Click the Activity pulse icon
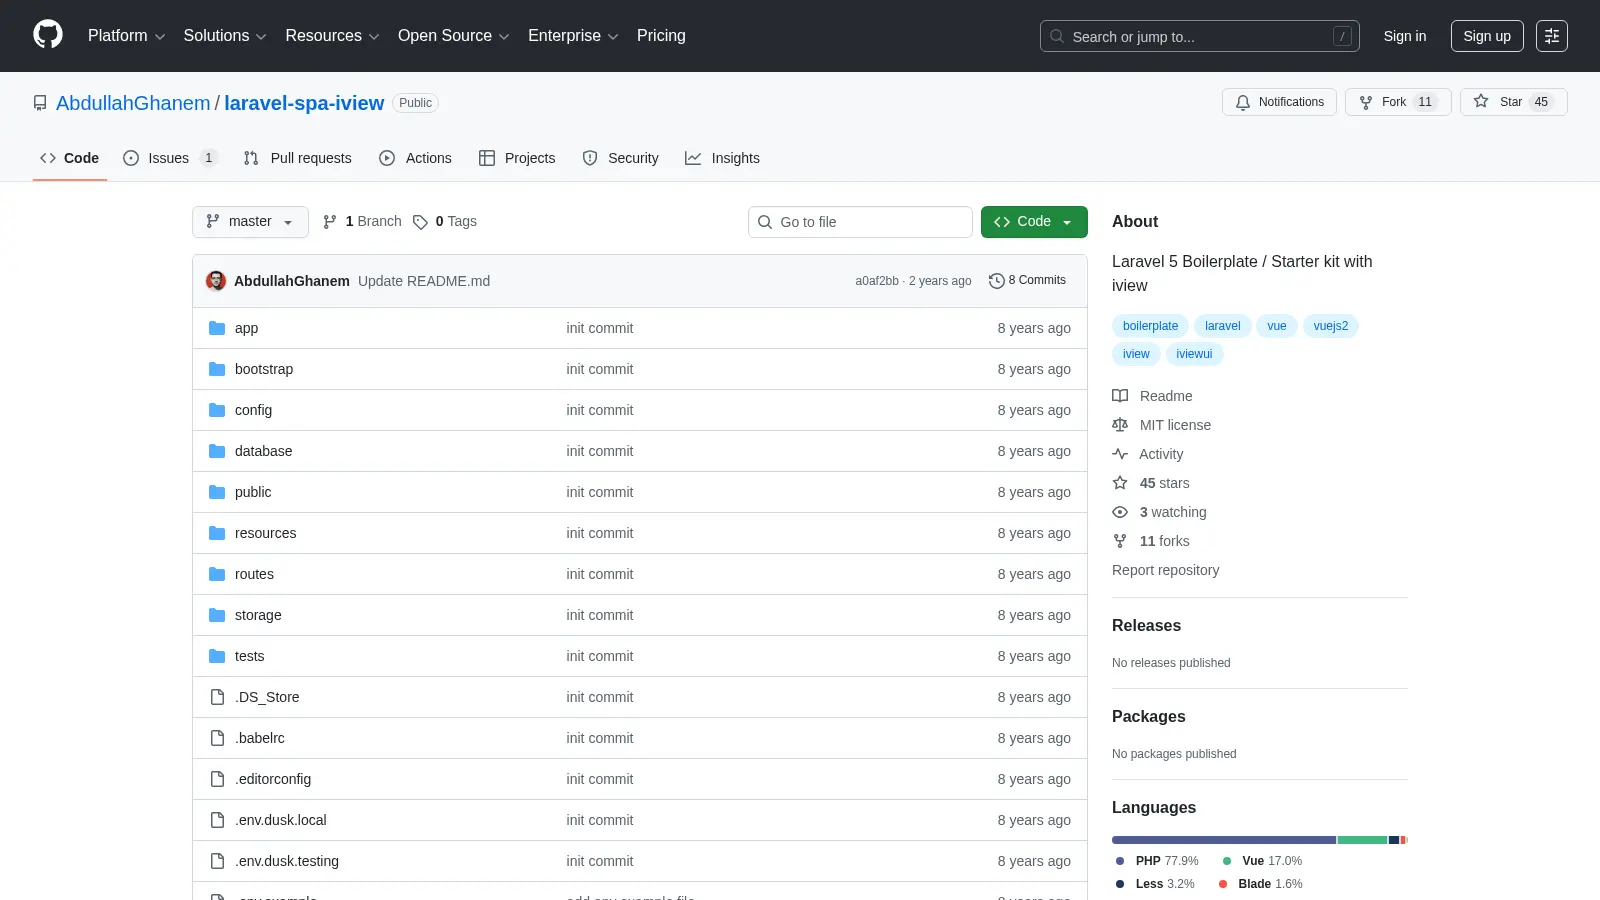This screenshot has height=900, width=1600. click(1120, 454)
